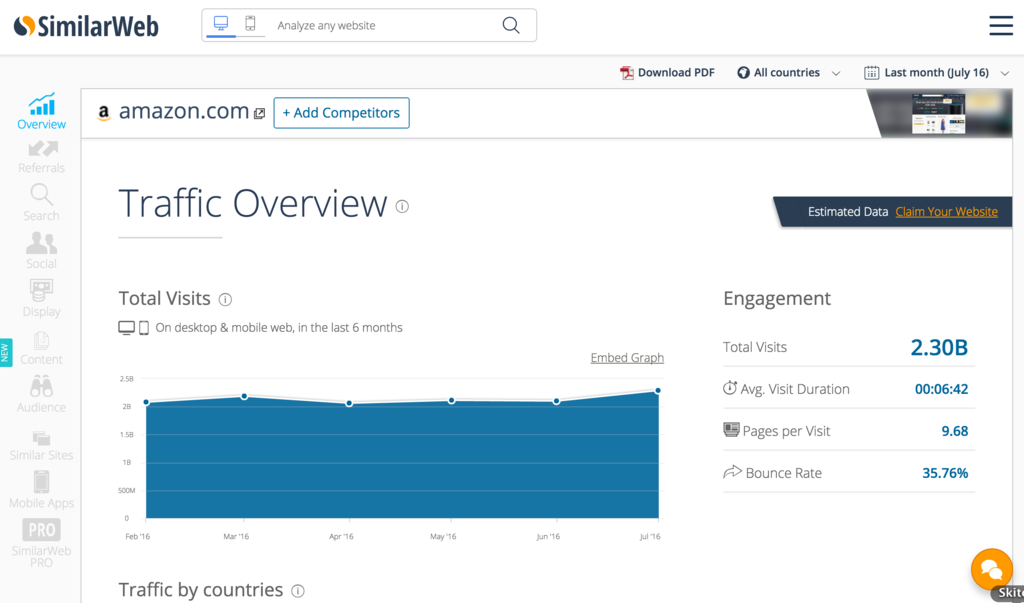Click the info icon next to Total Visits
Image resolution: width=1024 pixels, height=603 pixels.
coord(225,299)
